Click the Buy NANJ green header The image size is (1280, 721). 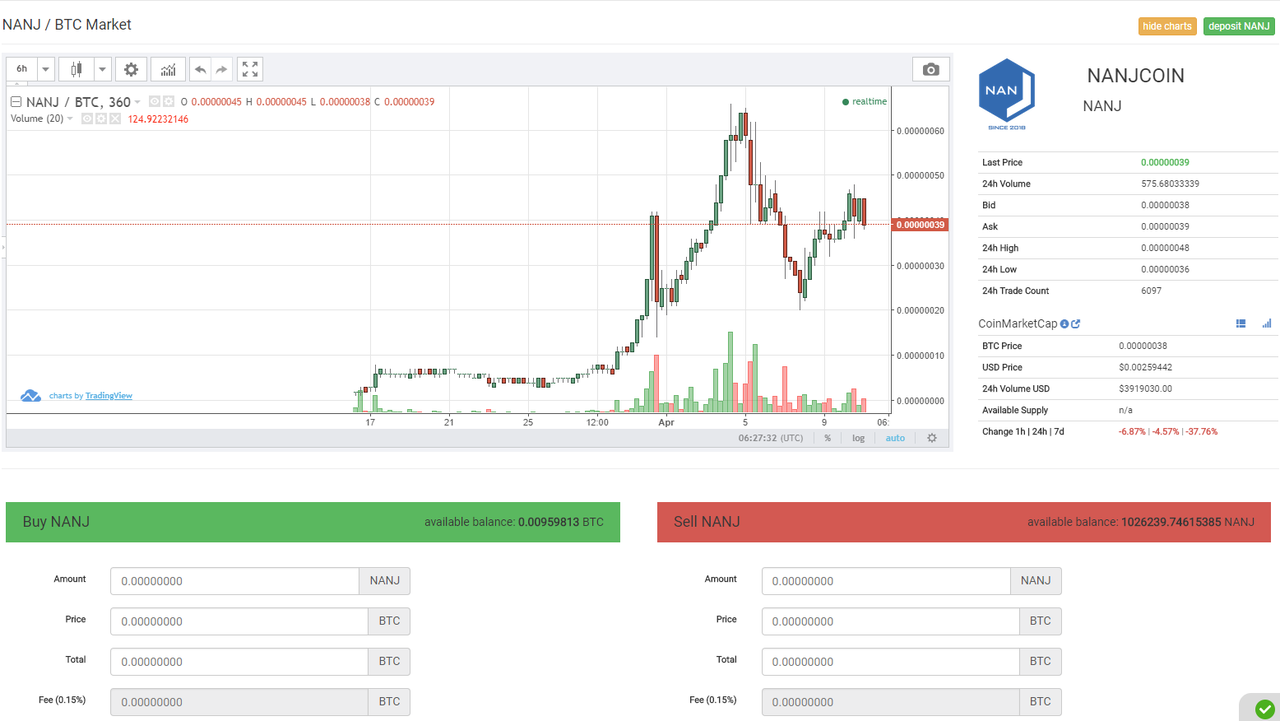click(313, 522)
